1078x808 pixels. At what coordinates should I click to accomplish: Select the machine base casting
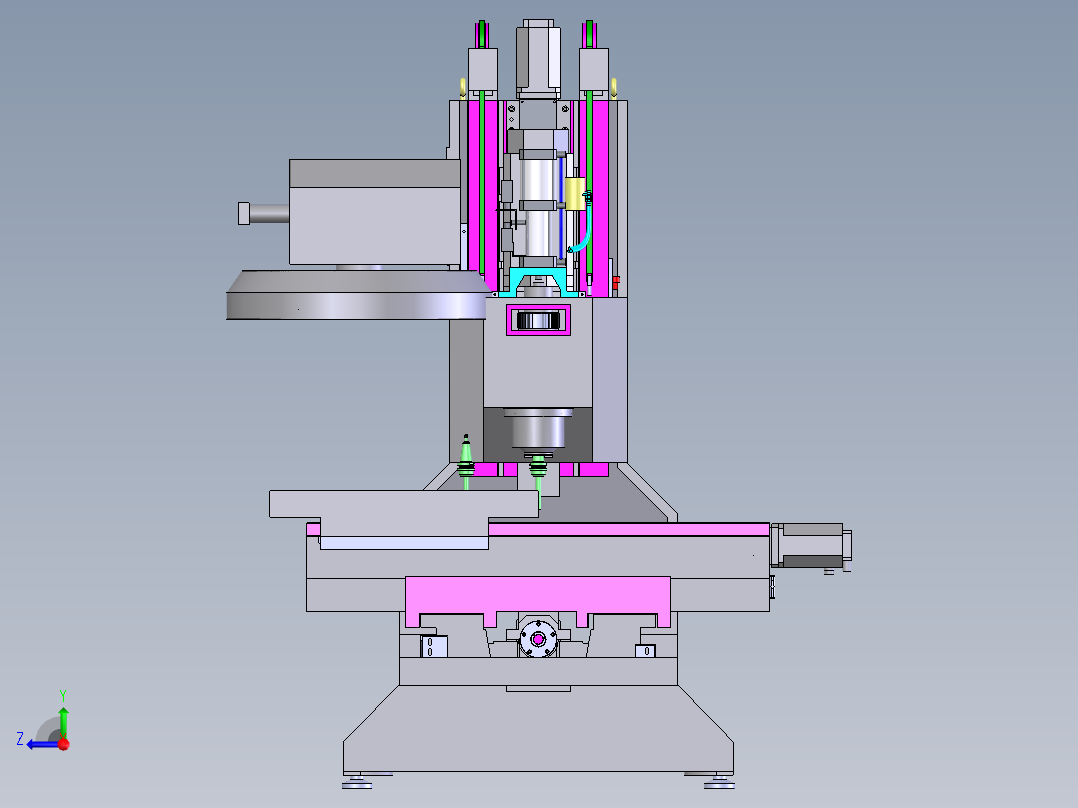click(x=538, y=728)
